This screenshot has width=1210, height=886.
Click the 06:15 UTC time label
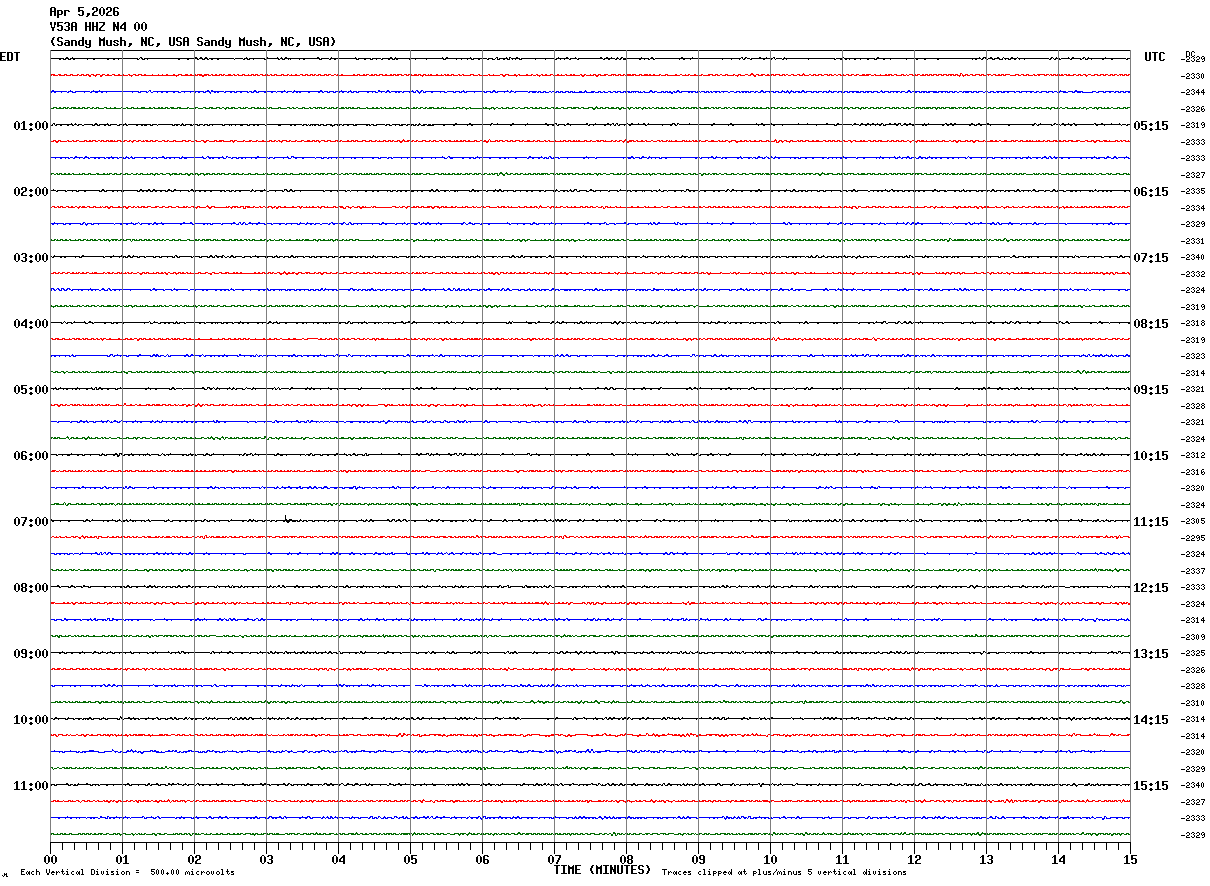1151,192
